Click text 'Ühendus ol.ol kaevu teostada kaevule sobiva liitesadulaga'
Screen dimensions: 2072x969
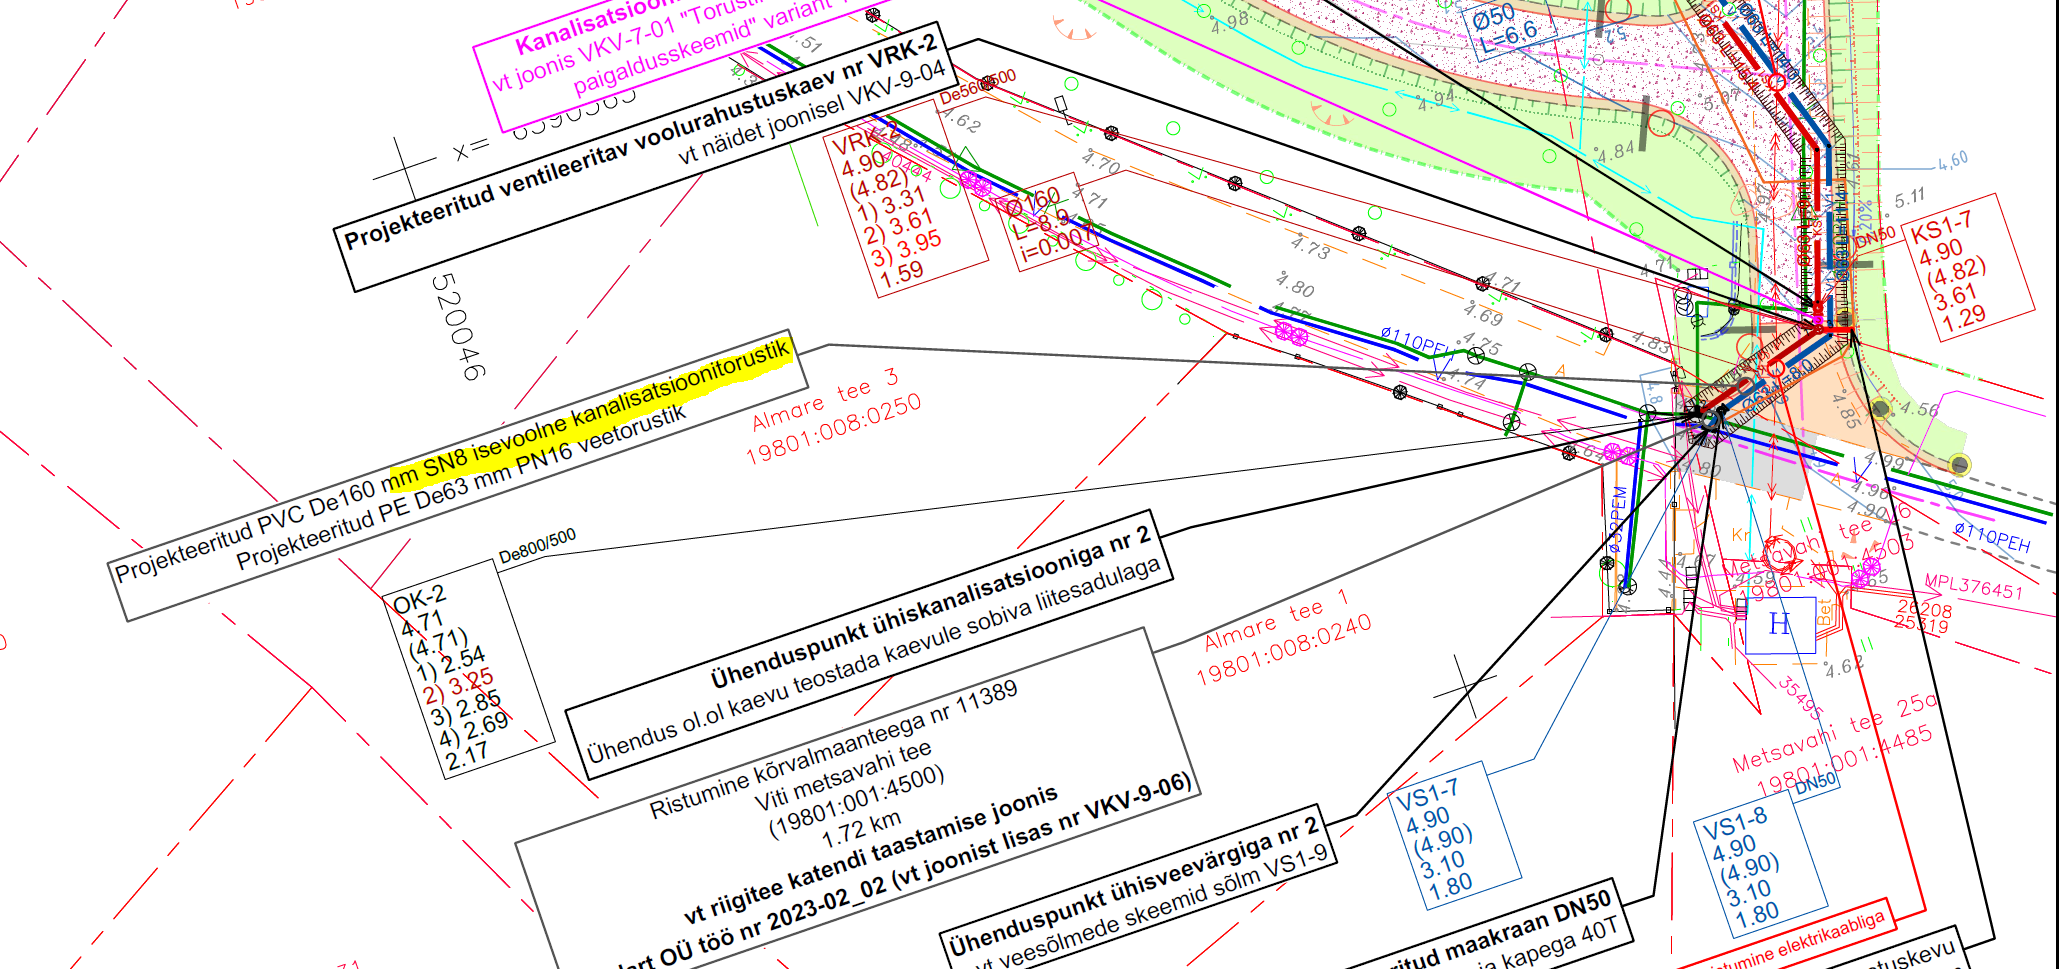coord(873,661)
